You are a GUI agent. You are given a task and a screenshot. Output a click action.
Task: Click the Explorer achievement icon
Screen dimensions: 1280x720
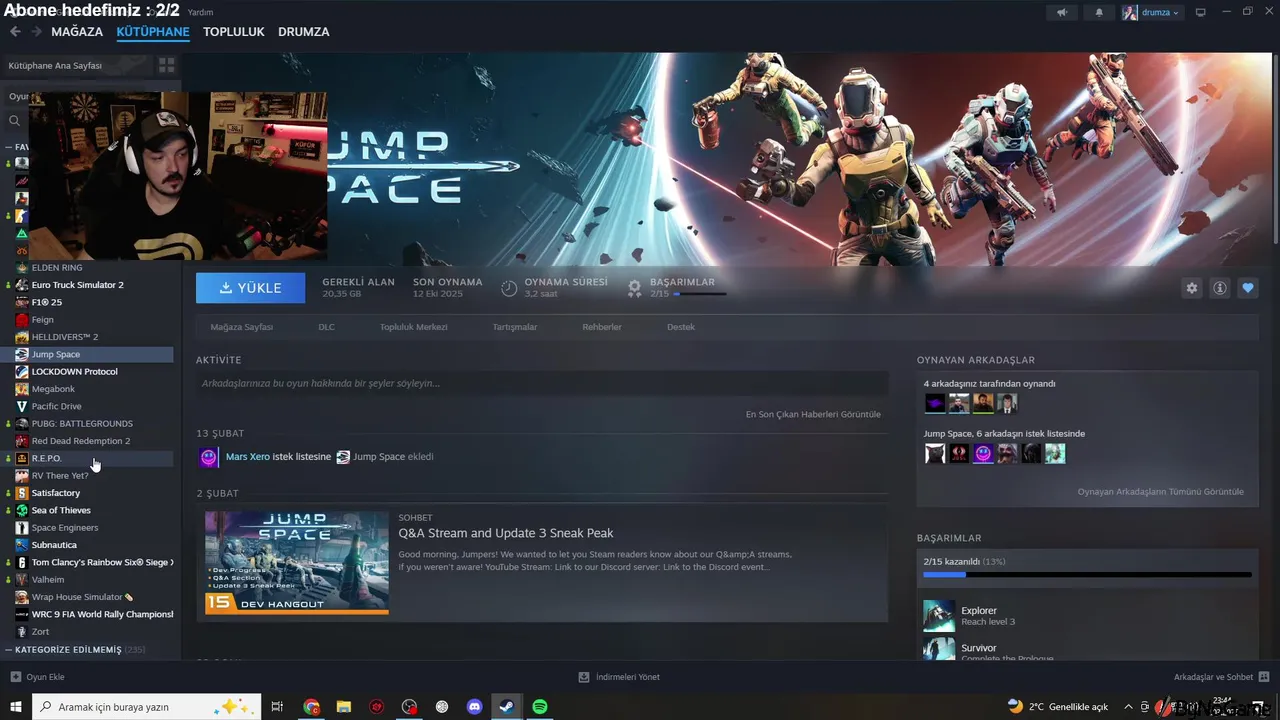[x=939, y=616]
